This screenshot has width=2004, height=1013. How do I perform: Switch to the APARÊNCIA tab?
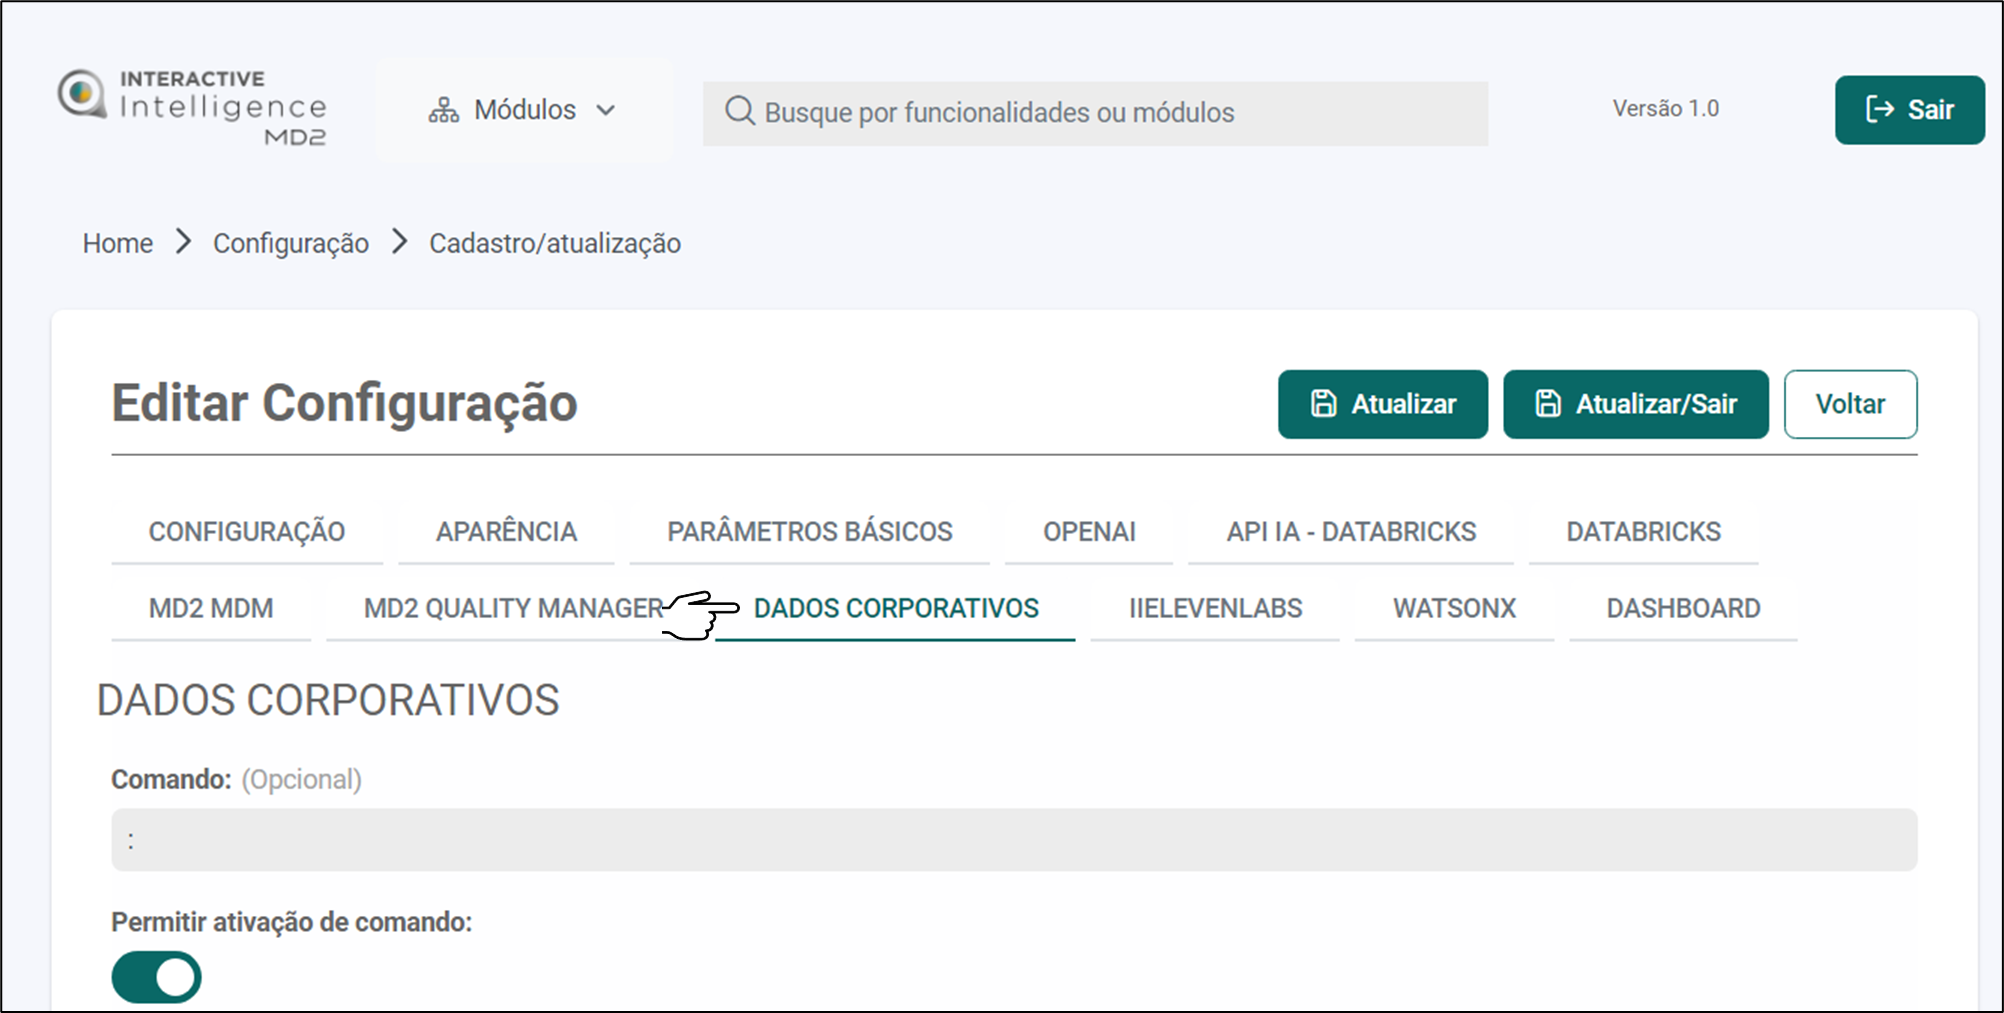[x=506, y=532]
